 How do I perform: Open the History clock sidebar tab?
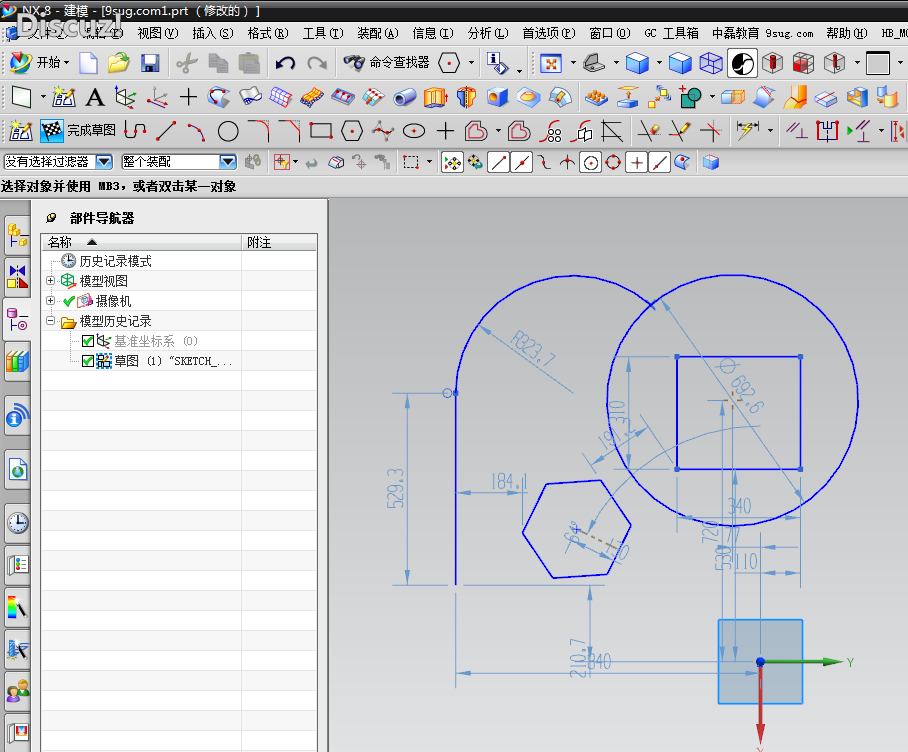pos(17,523)
